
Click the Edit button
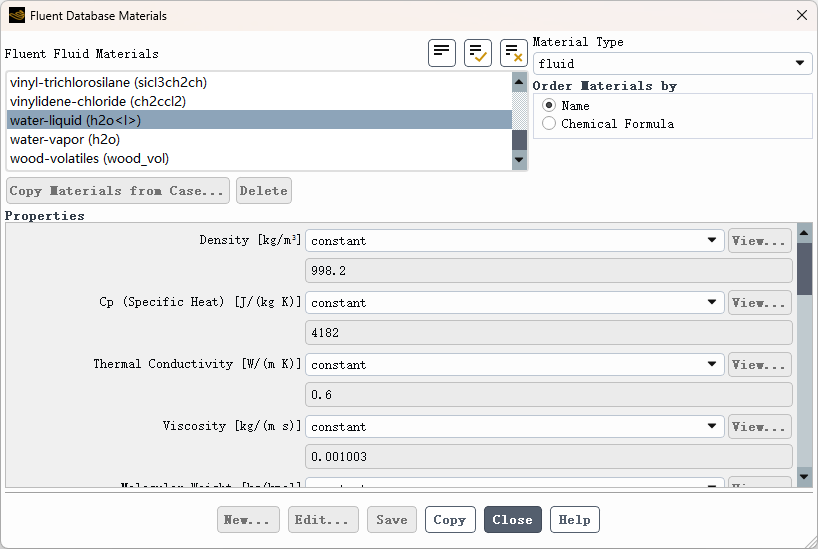click(323, 520)
